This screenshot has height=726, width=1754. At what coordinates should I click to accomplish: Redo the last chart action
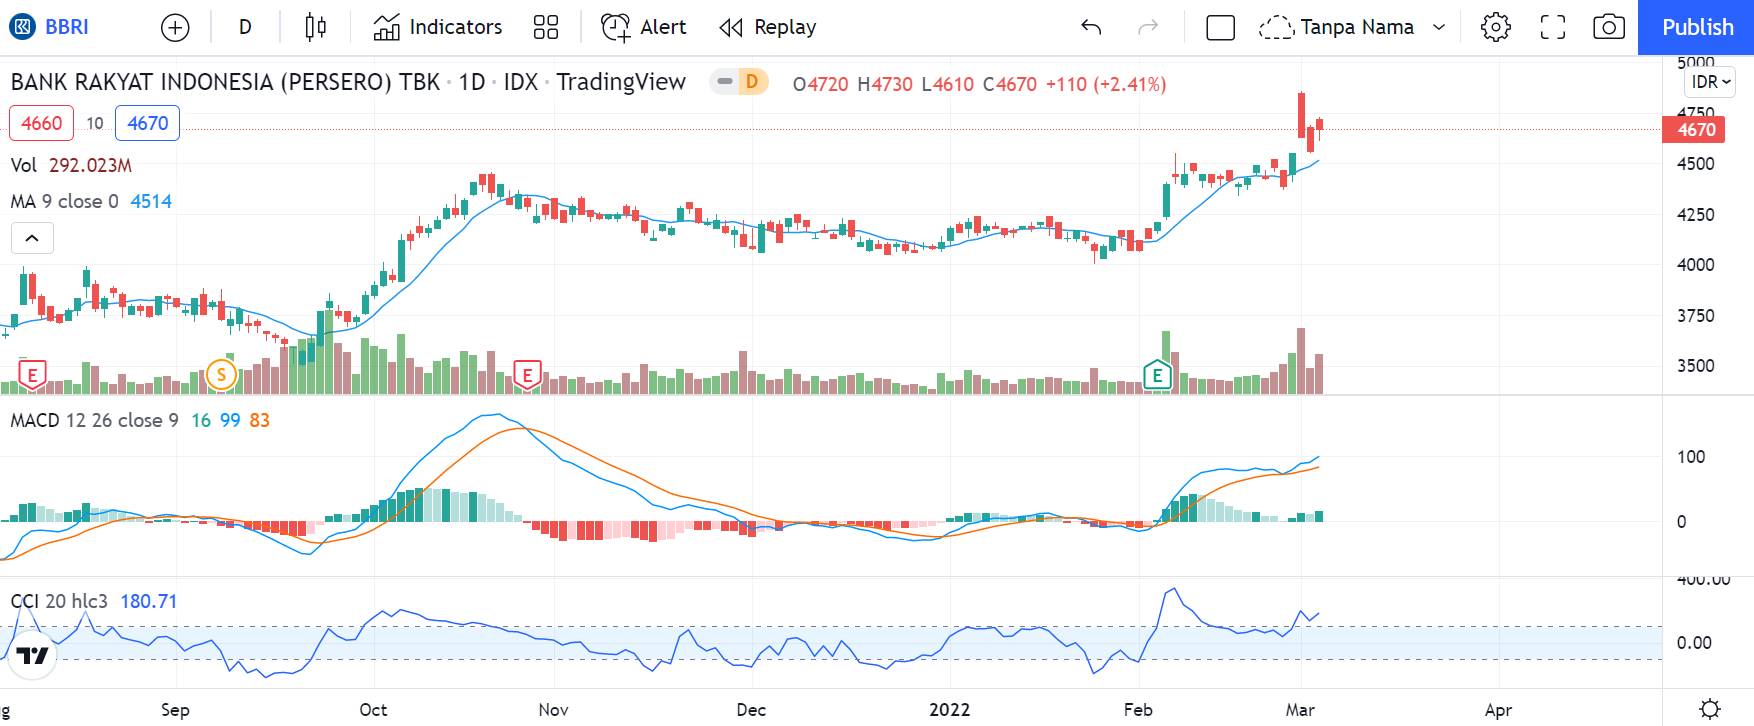[1148, 27]
